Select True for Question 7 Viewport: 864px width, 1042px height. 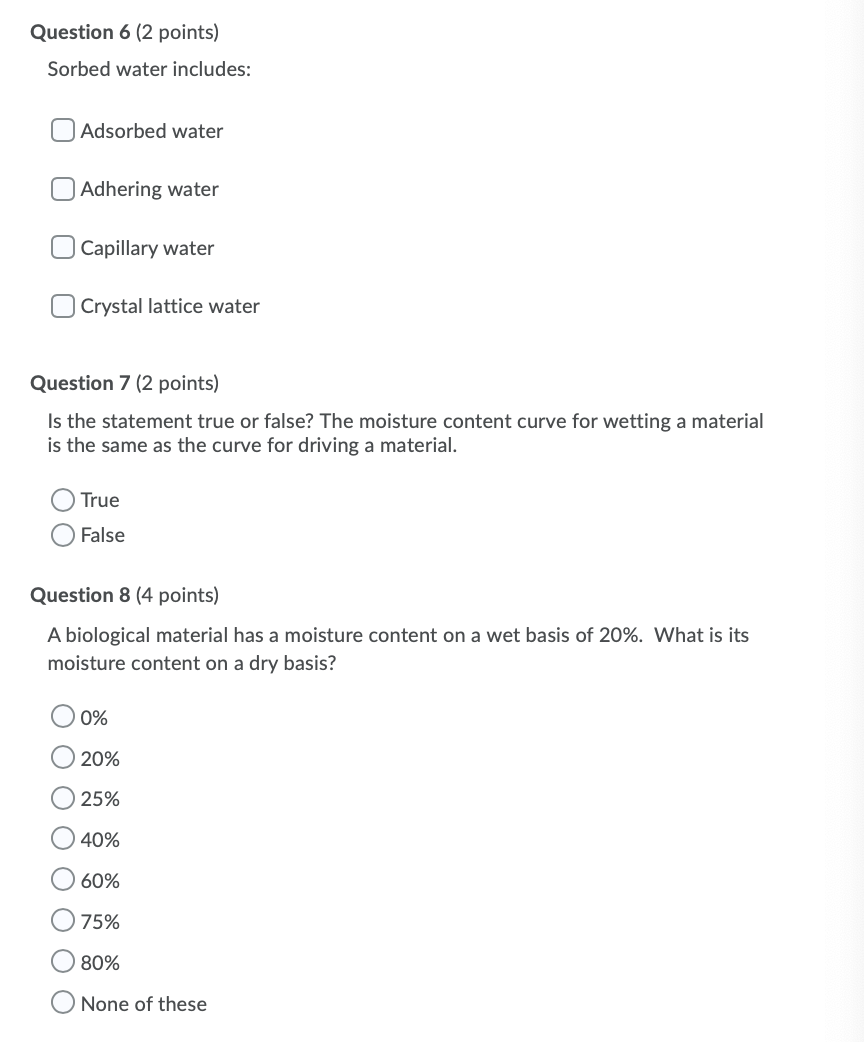[x=62, y=499]
